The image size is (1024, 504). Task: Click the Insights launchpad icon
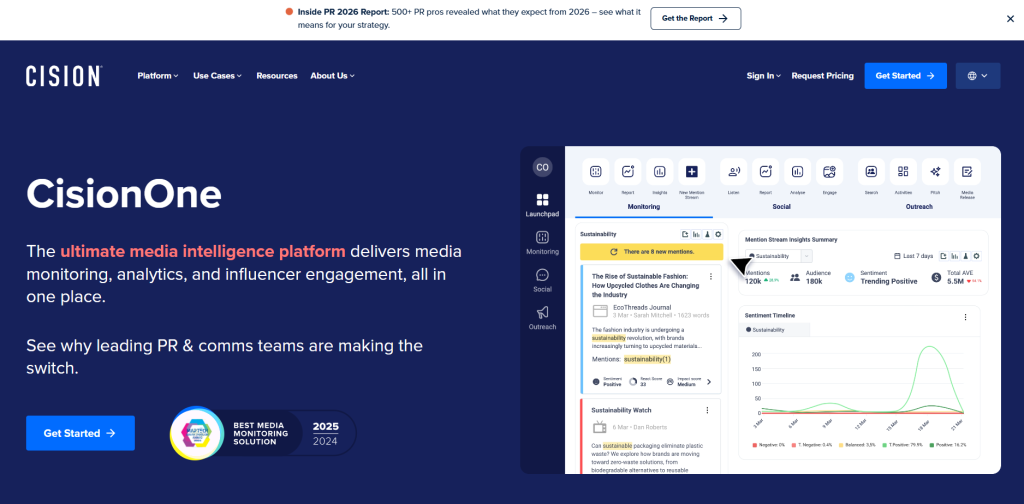[x=660, y=172]
